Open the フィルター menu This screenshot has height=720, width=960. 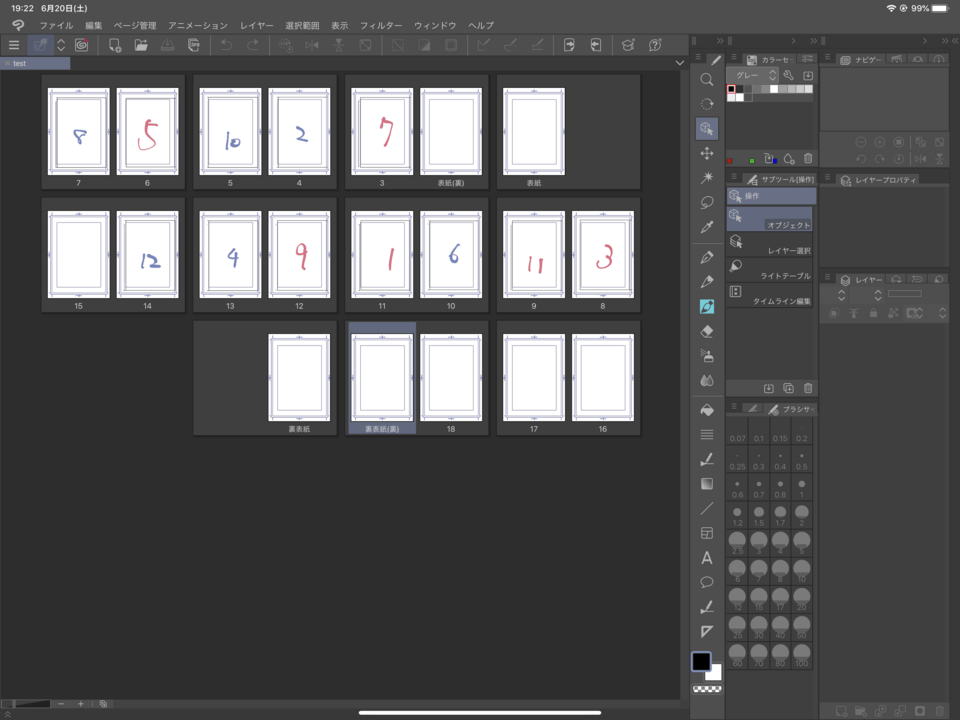(x=381, y=26)
